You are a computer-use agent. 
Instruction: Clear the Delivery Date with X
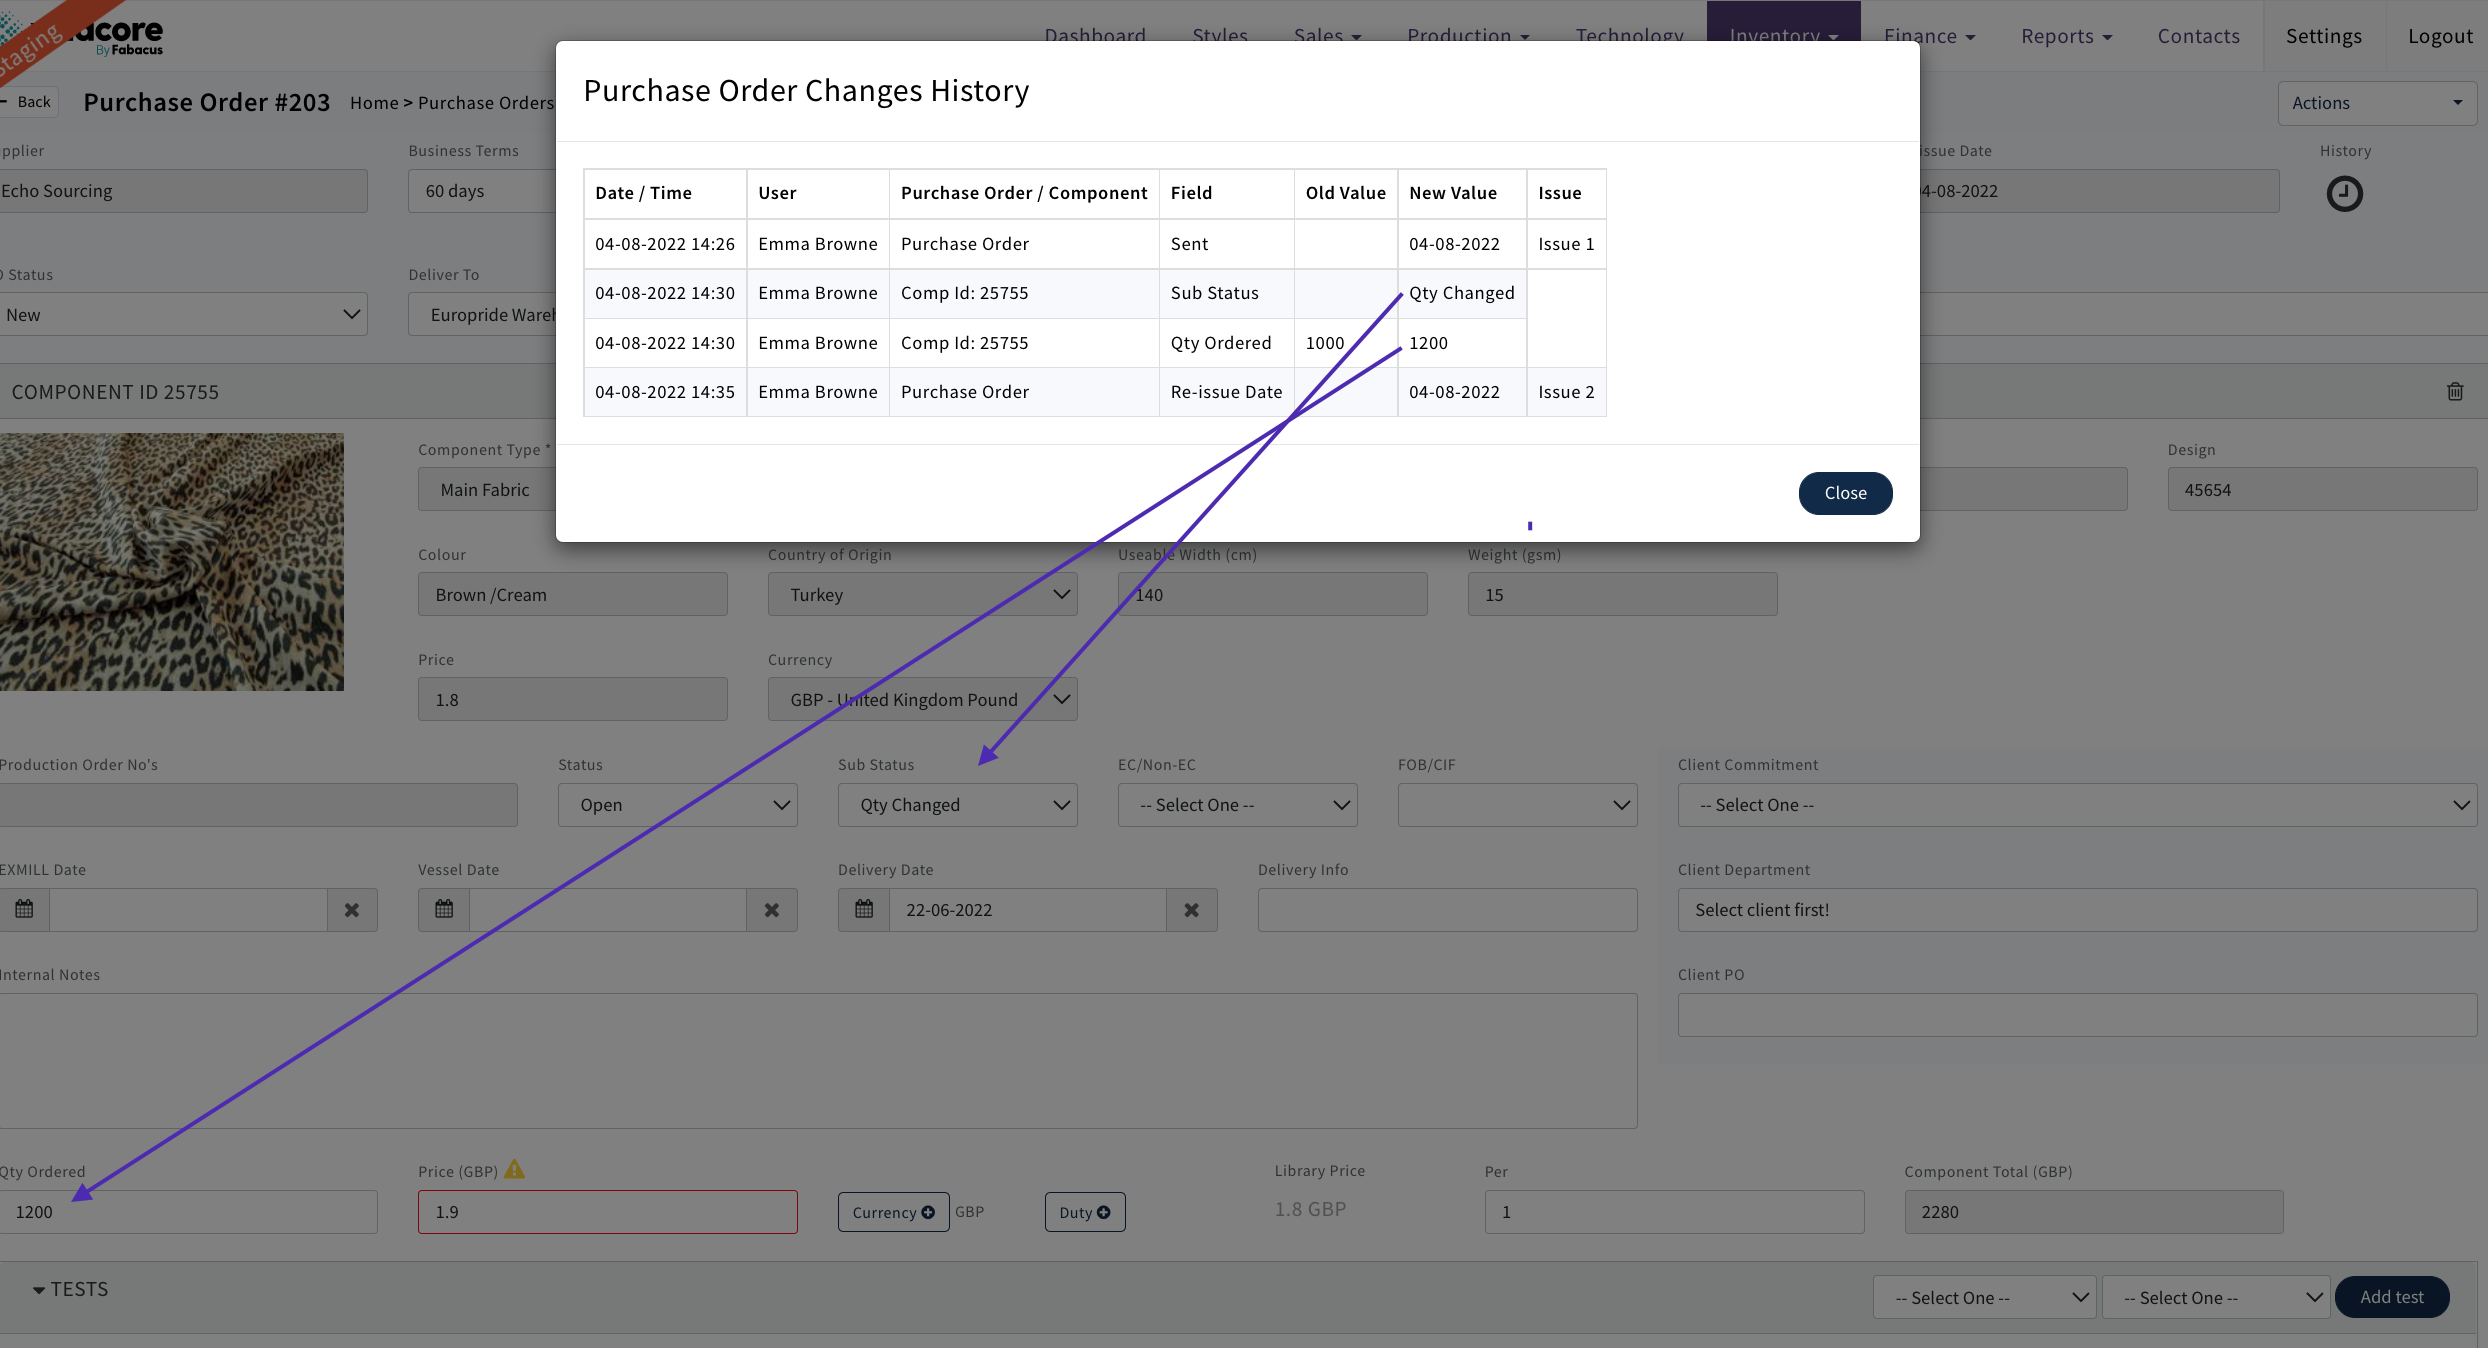(x=1191, y=909)
